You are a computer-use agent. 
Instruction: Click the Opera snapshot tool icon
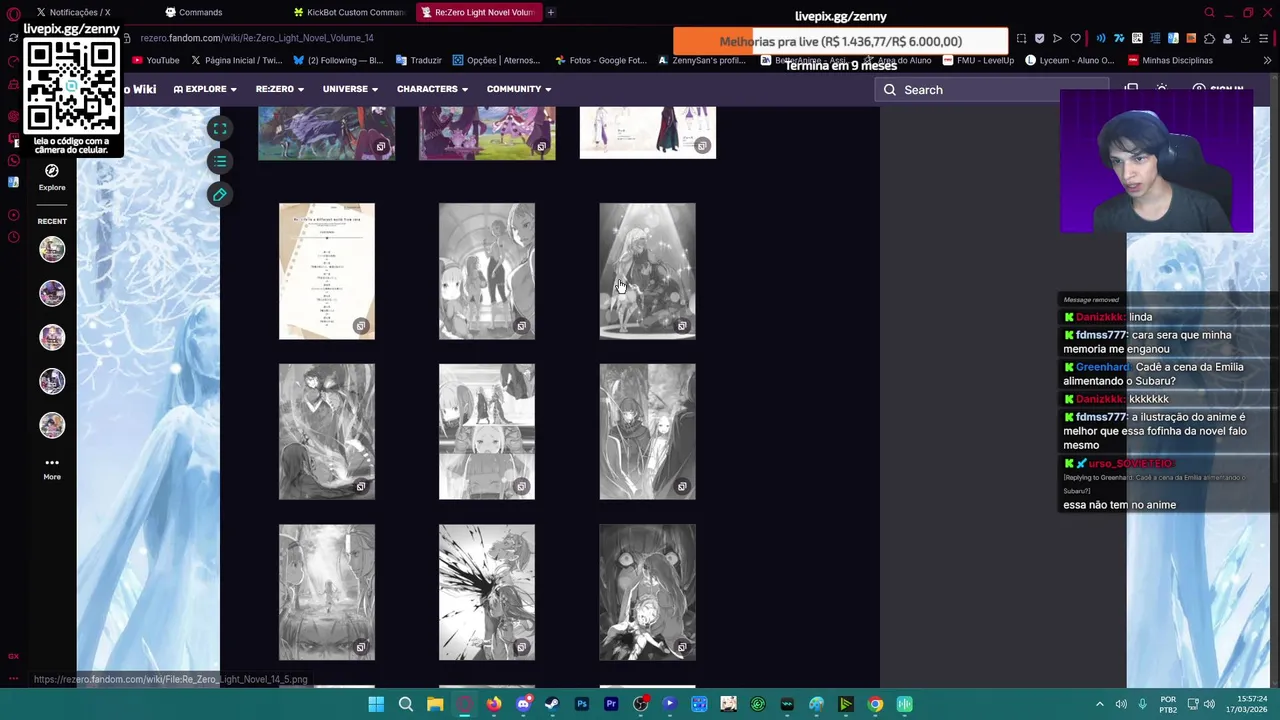click(x=1021, y=38)
